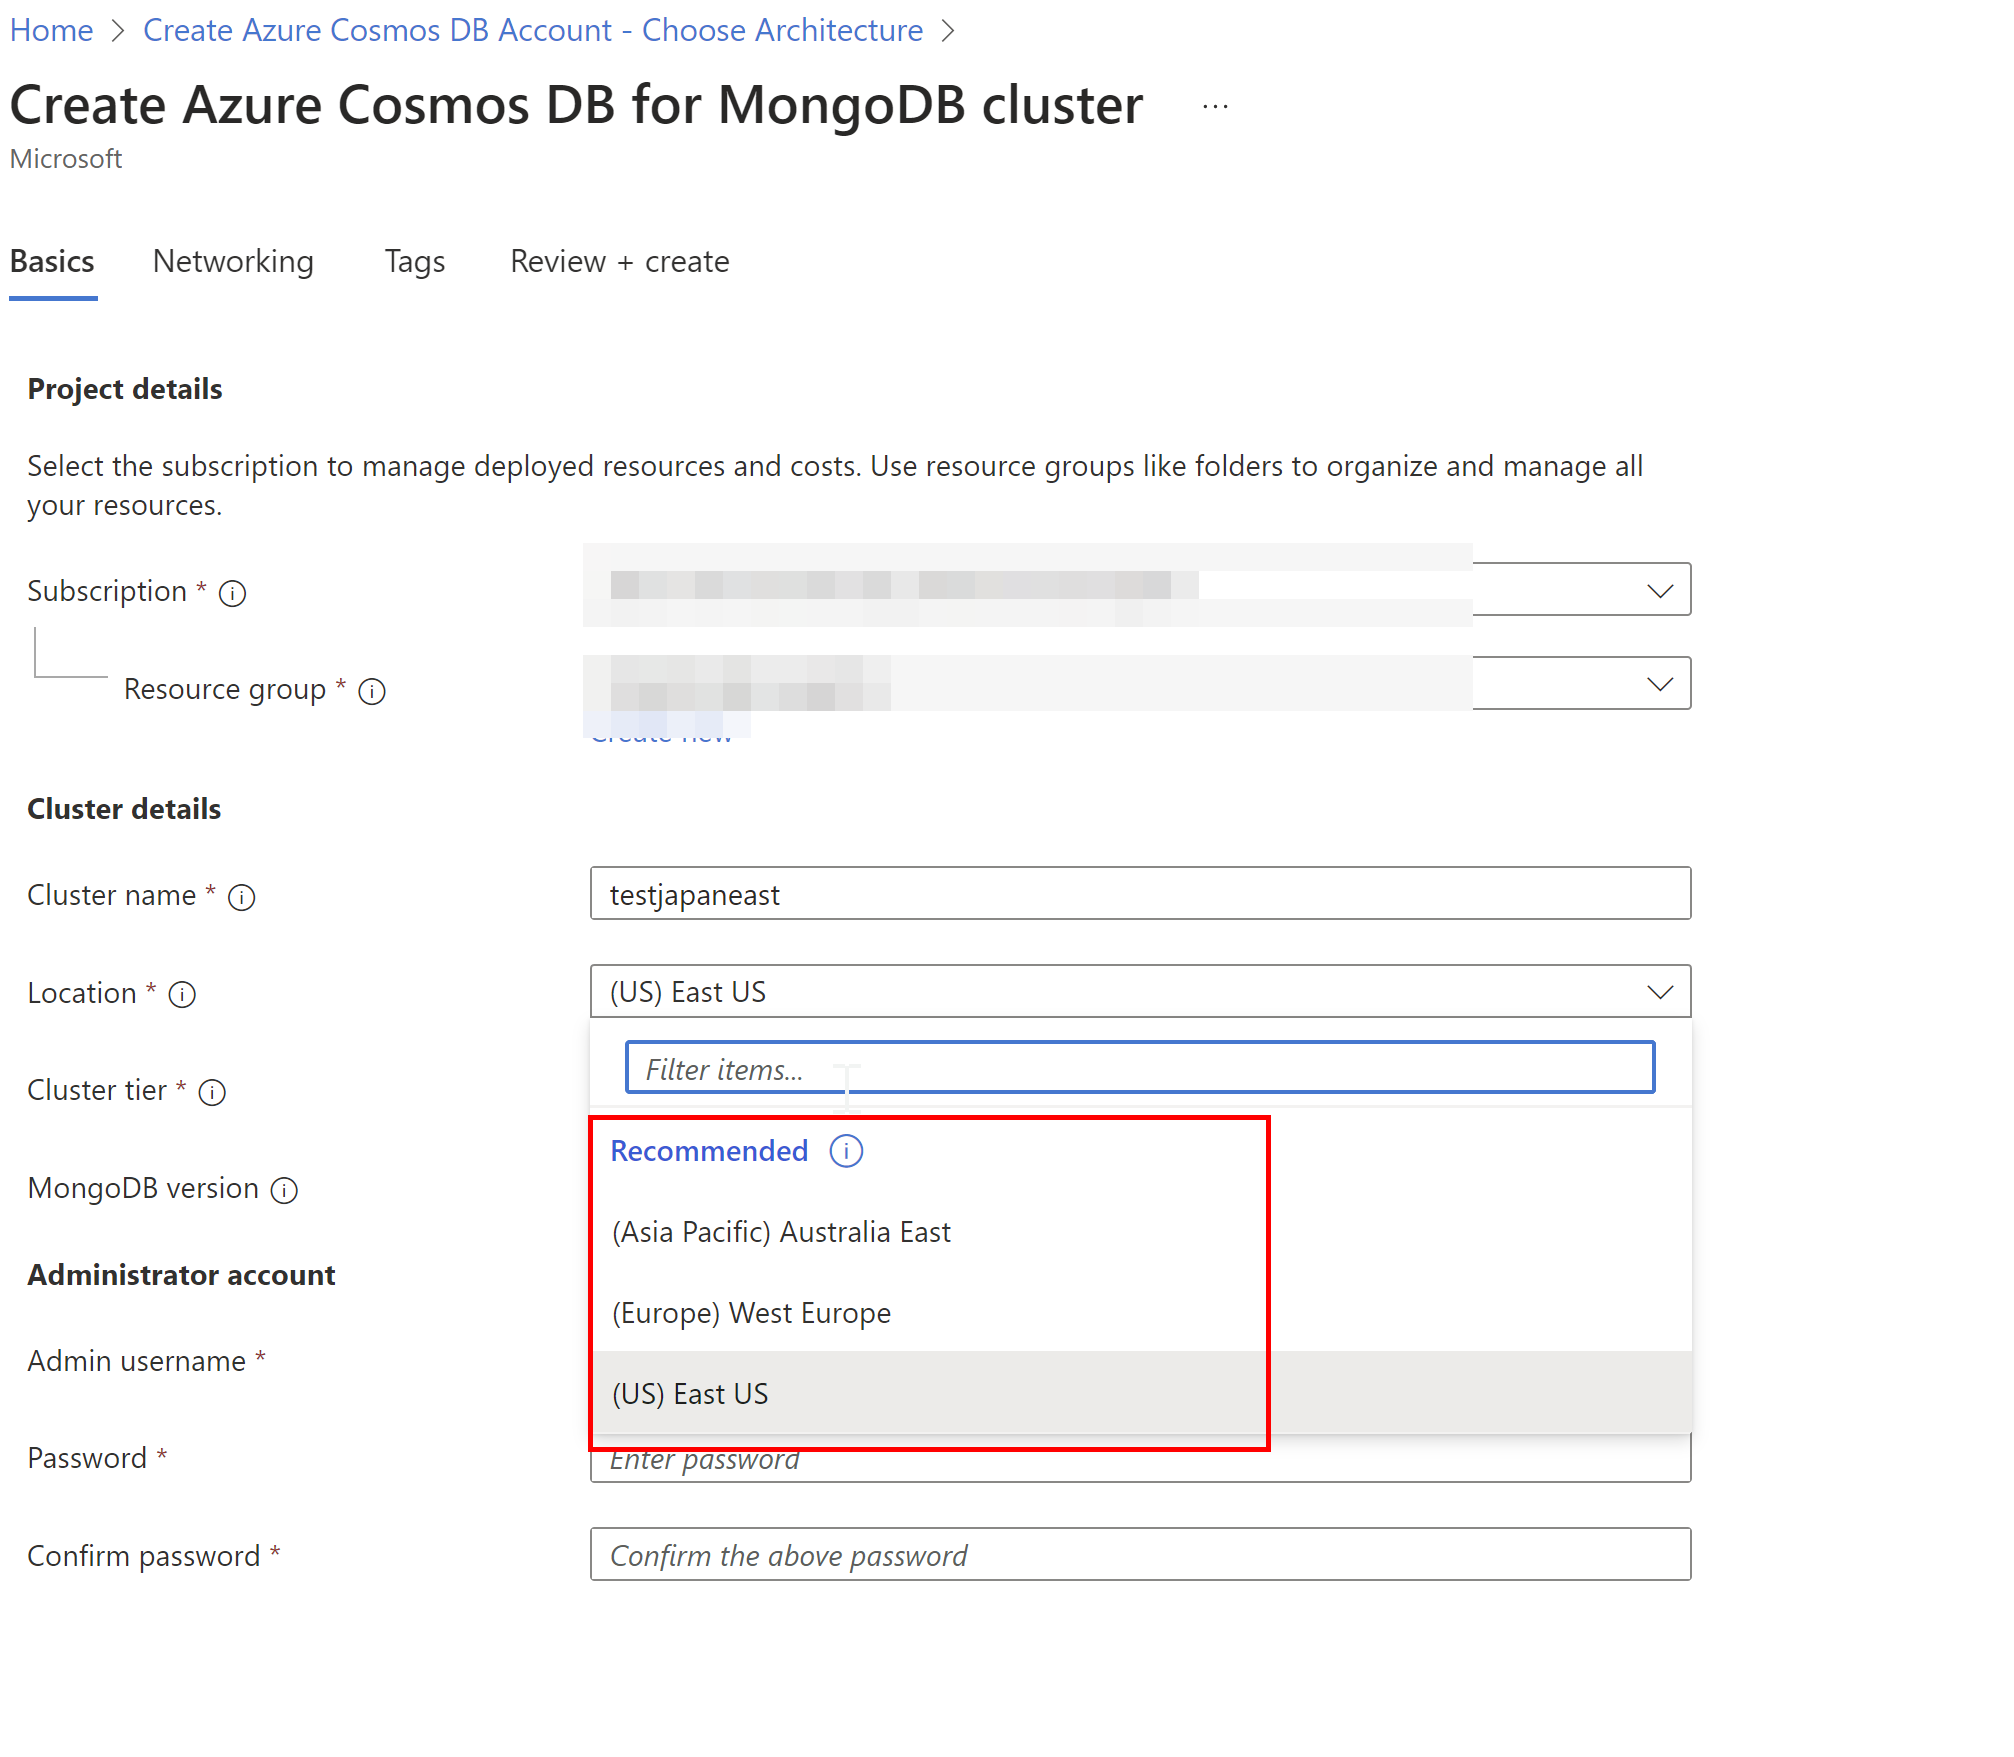
Task: Click the Home breadcrumb link
Action: (x=52, y=30)
